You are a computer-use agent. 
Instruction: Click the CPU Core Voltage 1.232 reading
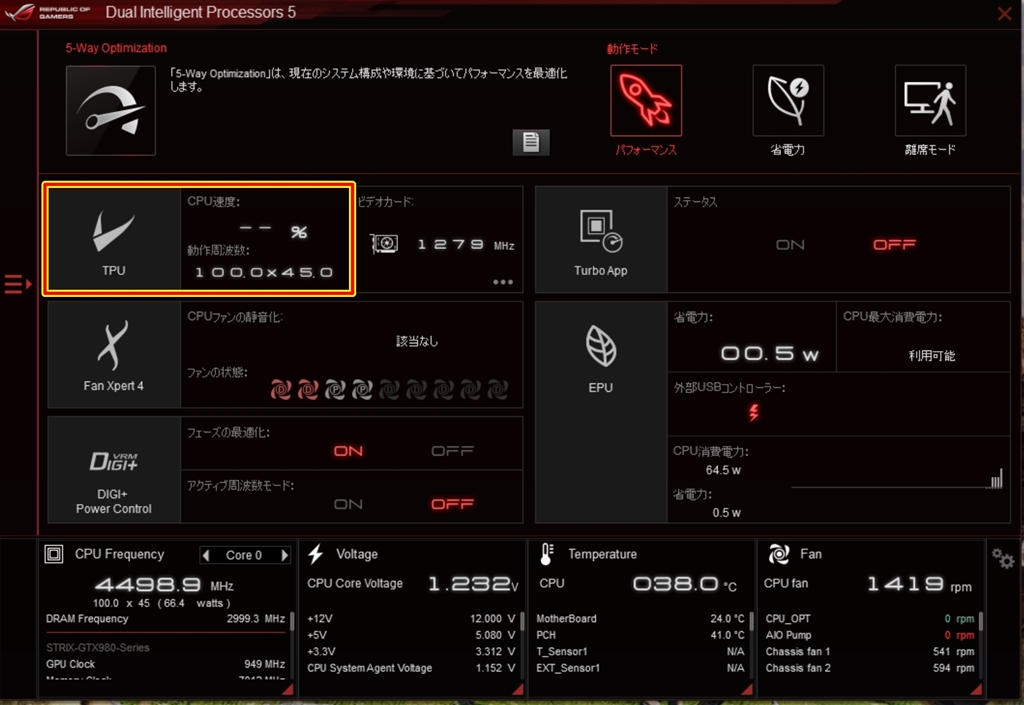click(473, 584)
